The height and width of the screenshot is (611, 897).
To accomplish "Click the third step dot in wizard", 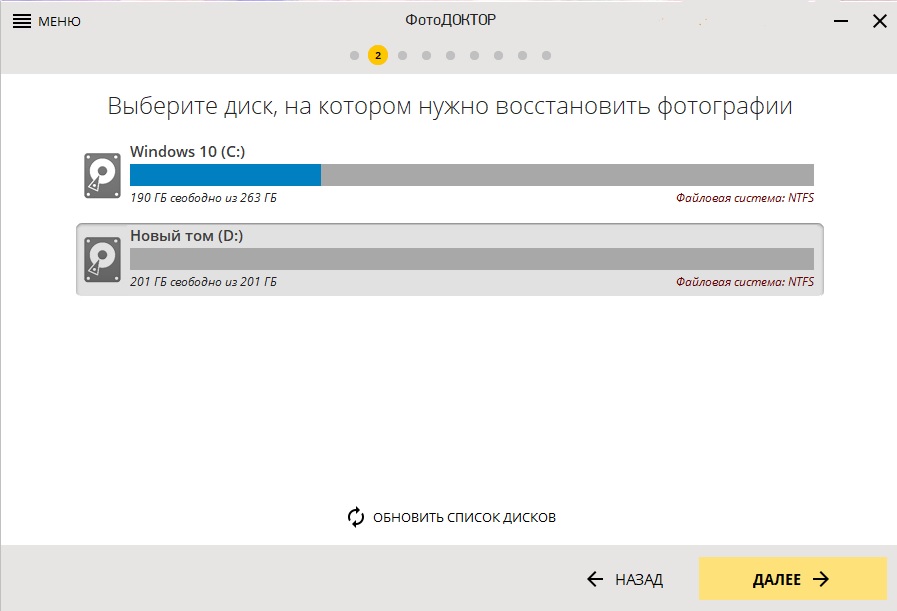I will 402,55.
